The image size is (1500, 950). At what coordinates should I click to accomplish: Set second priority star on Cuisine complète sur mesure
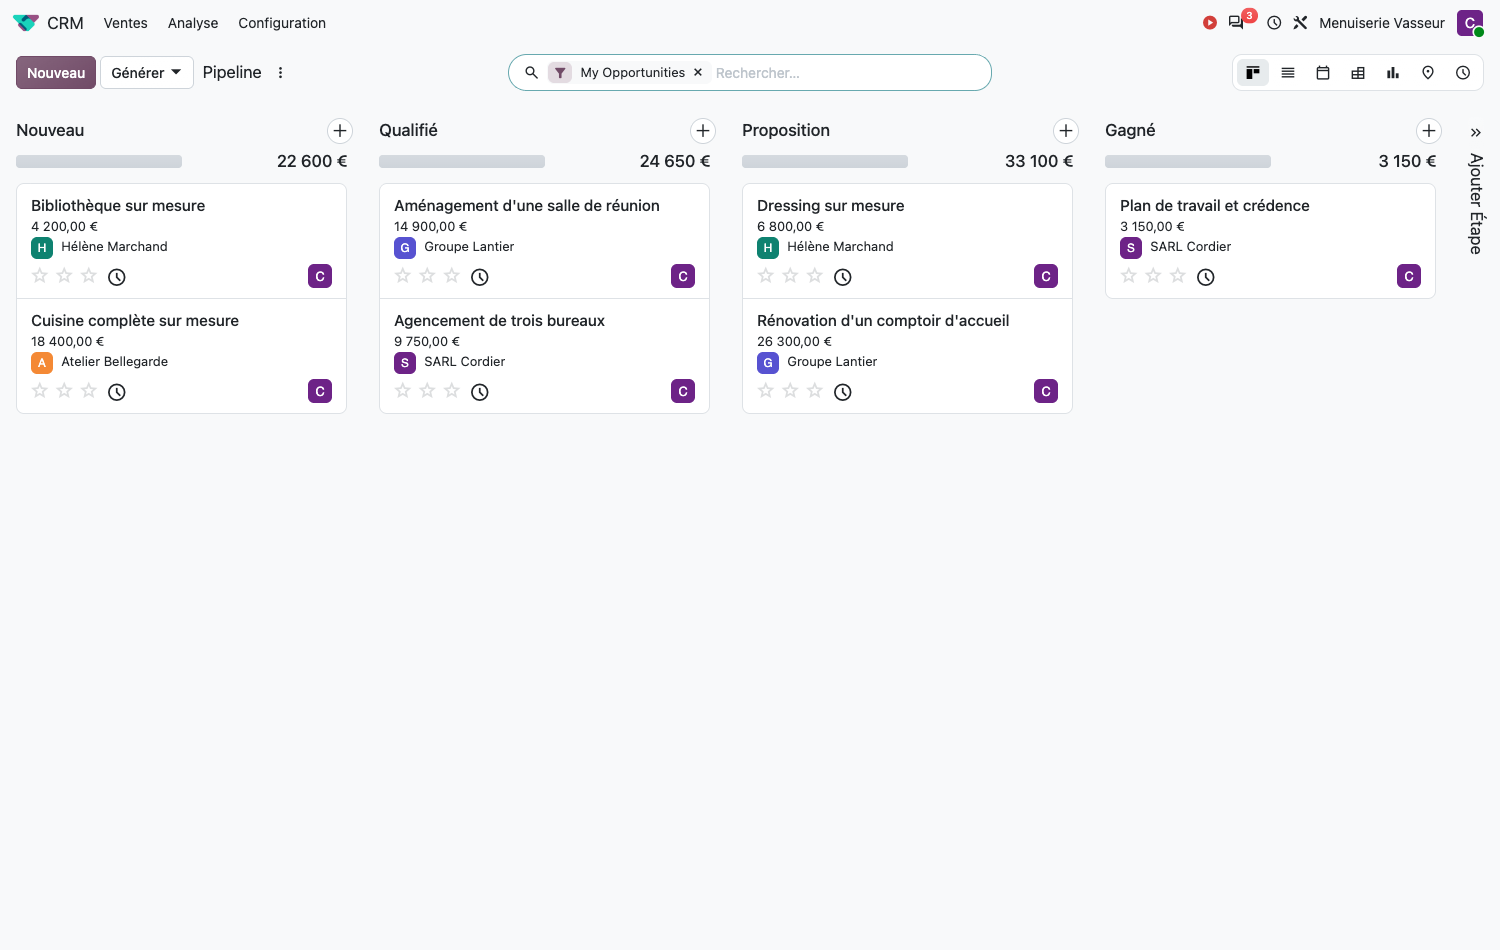64,391
